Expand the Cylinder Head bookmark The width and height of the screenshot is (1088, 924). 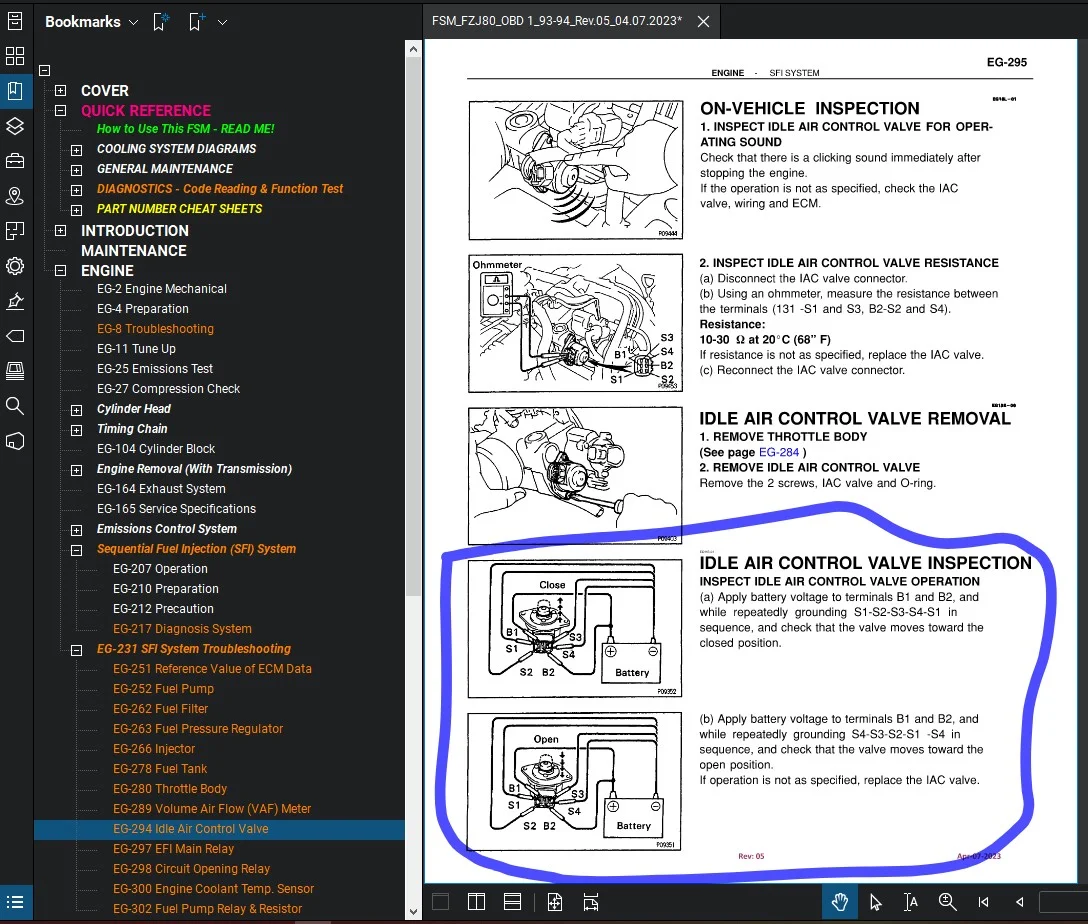(x=76, y=410)
